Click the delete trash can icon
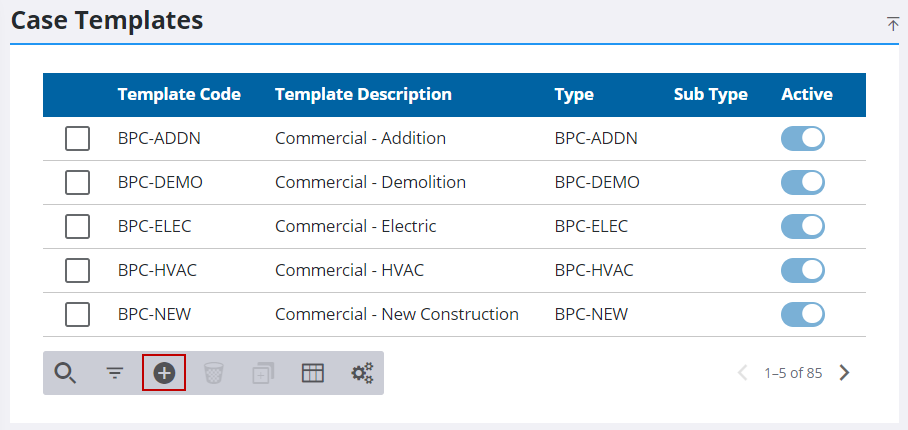Viewport: 908px width, 430px height. 214,373
